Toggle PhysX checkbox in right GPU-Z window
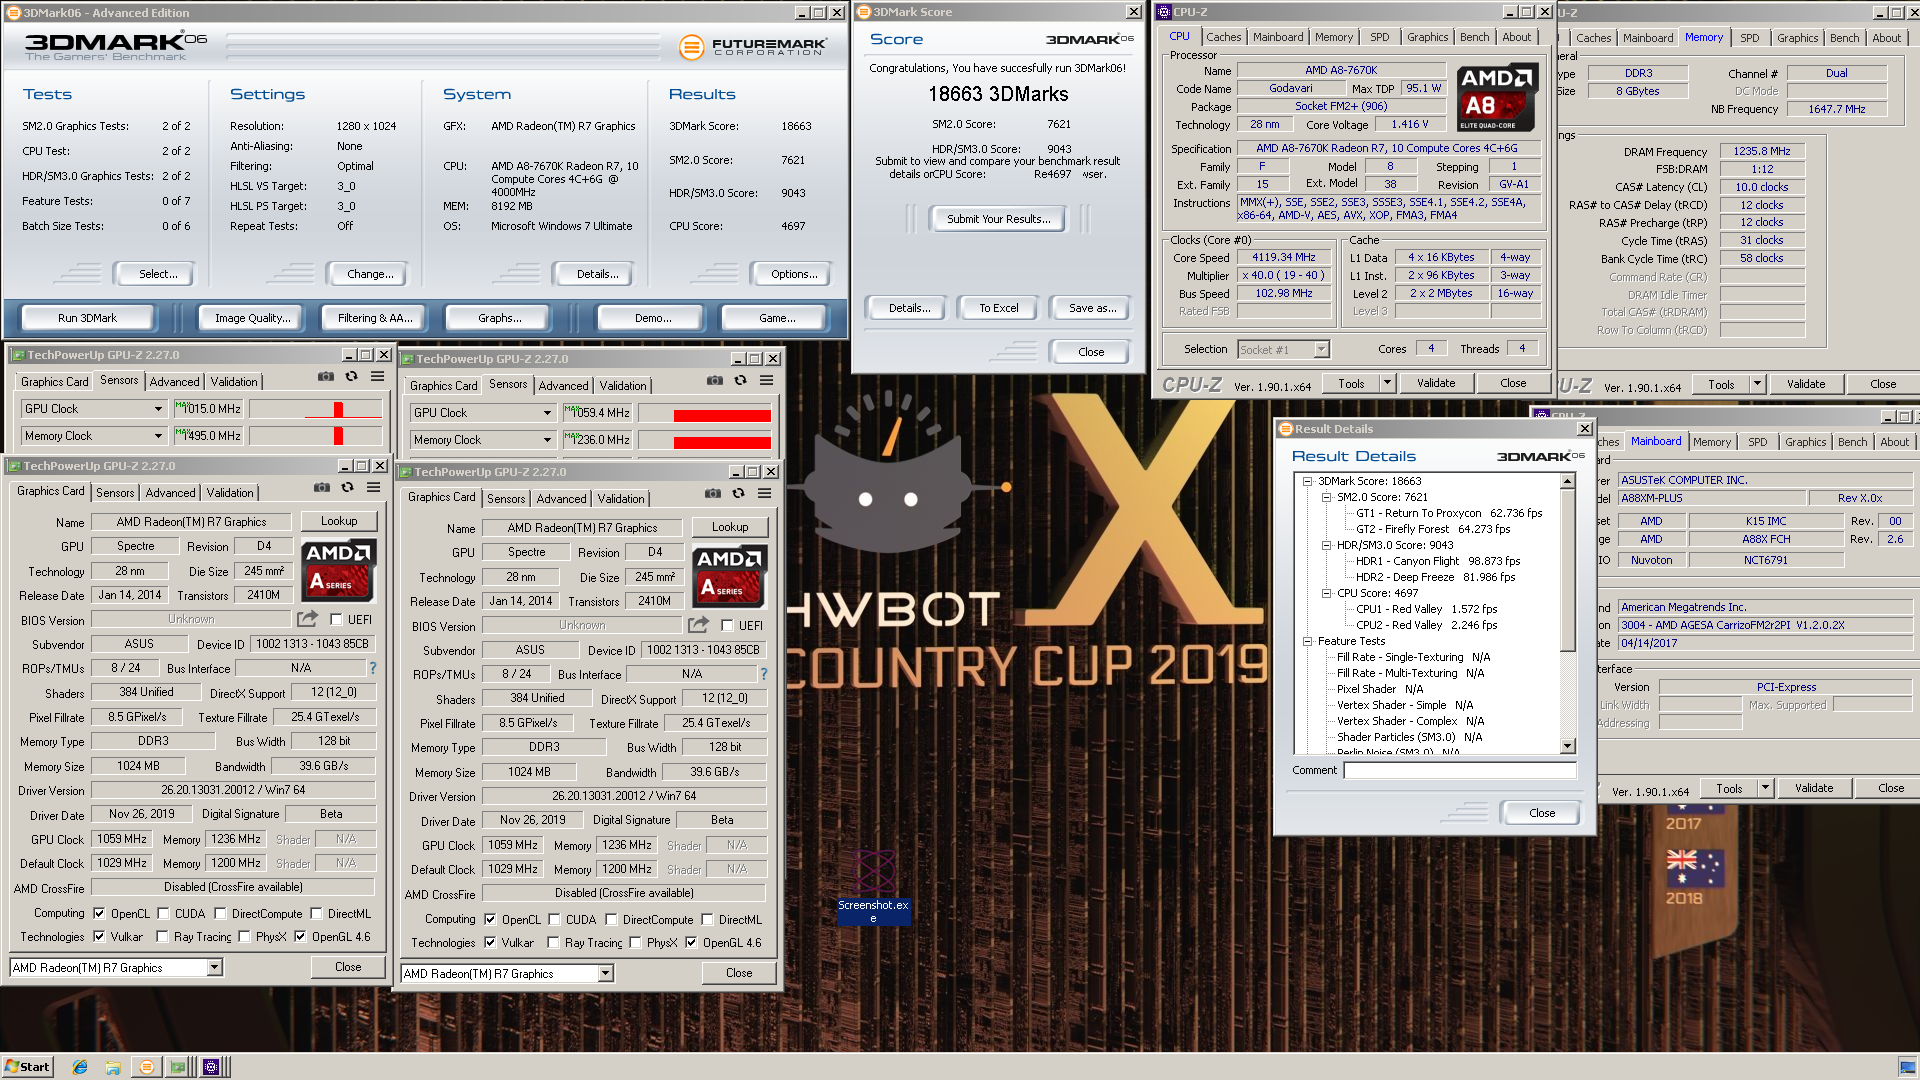Image resolution: width=1920 pixels, height=1080 pixels. [x=635, y=942]
